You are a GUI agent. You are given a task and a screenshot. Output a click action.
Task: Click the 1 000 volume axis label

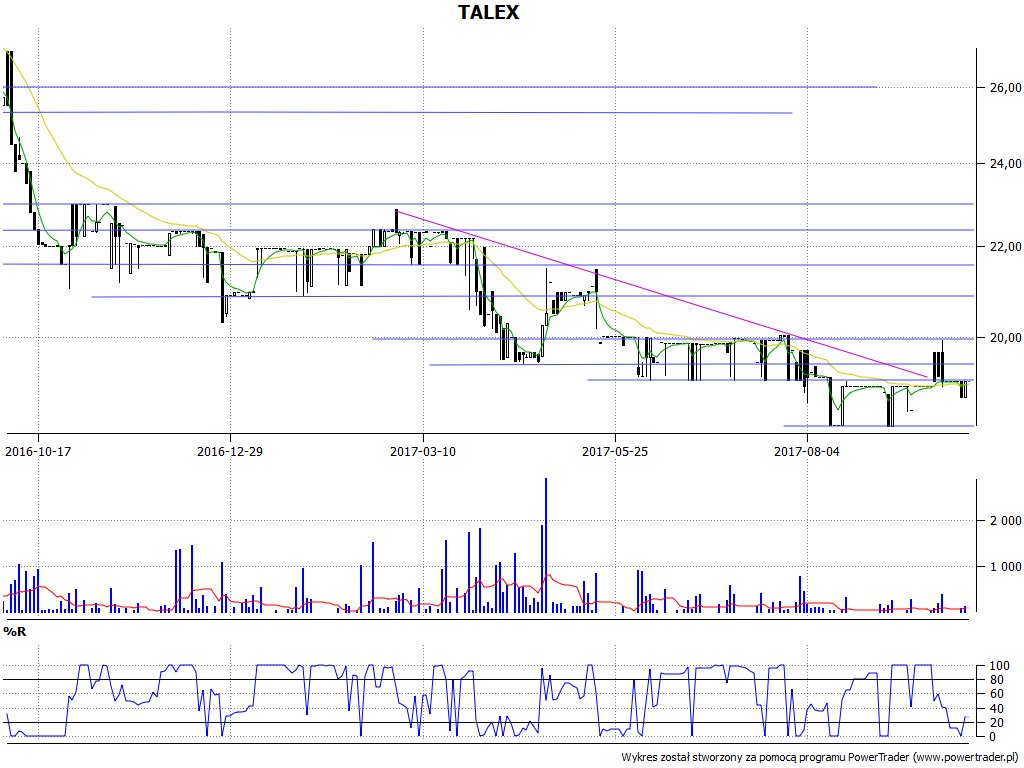(x=1006, y=567)
